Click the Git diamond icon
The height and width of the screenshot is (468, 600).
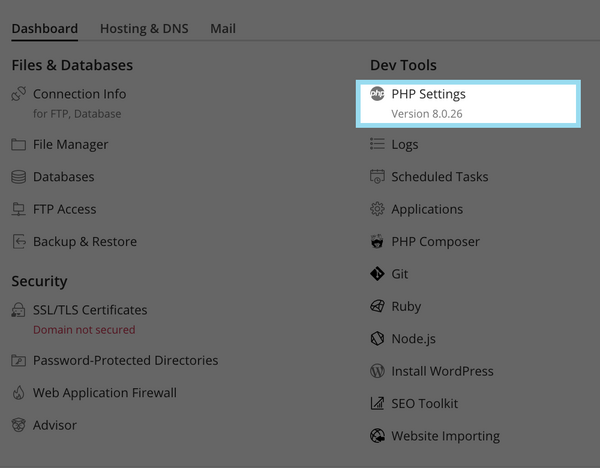[377, 274]
